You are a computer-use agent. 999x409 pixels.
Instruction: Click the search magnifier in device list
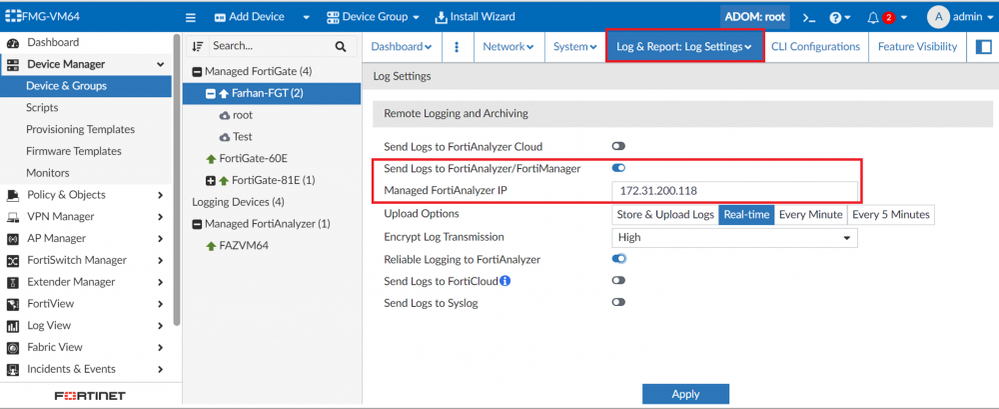coord(341,46)
